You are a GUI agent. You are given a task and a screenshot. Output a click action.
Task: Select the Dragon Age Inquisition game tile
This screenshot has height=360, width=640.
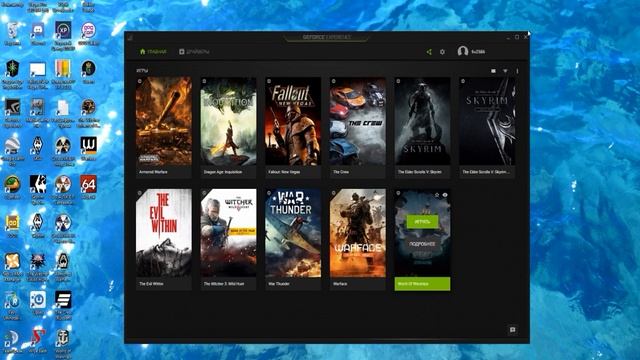pos(229,127)
